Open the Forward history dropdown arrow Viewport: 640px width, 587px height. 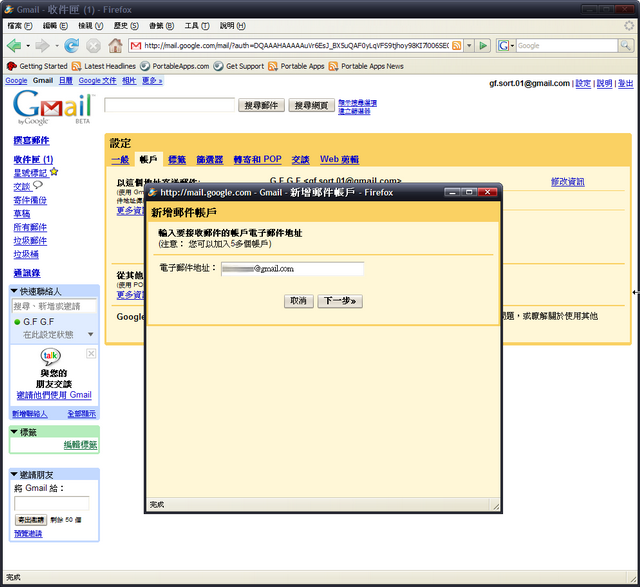57,46
